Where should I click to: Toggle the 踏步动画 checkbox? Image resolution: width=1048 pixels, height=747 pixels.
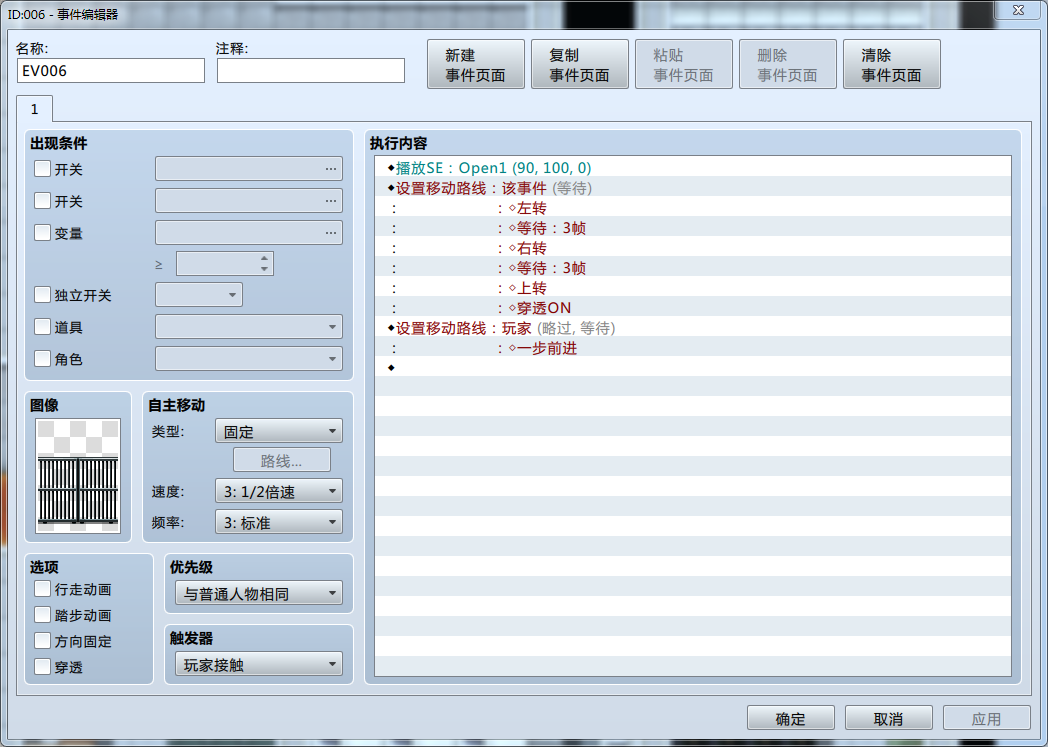(x=42, y=615)
